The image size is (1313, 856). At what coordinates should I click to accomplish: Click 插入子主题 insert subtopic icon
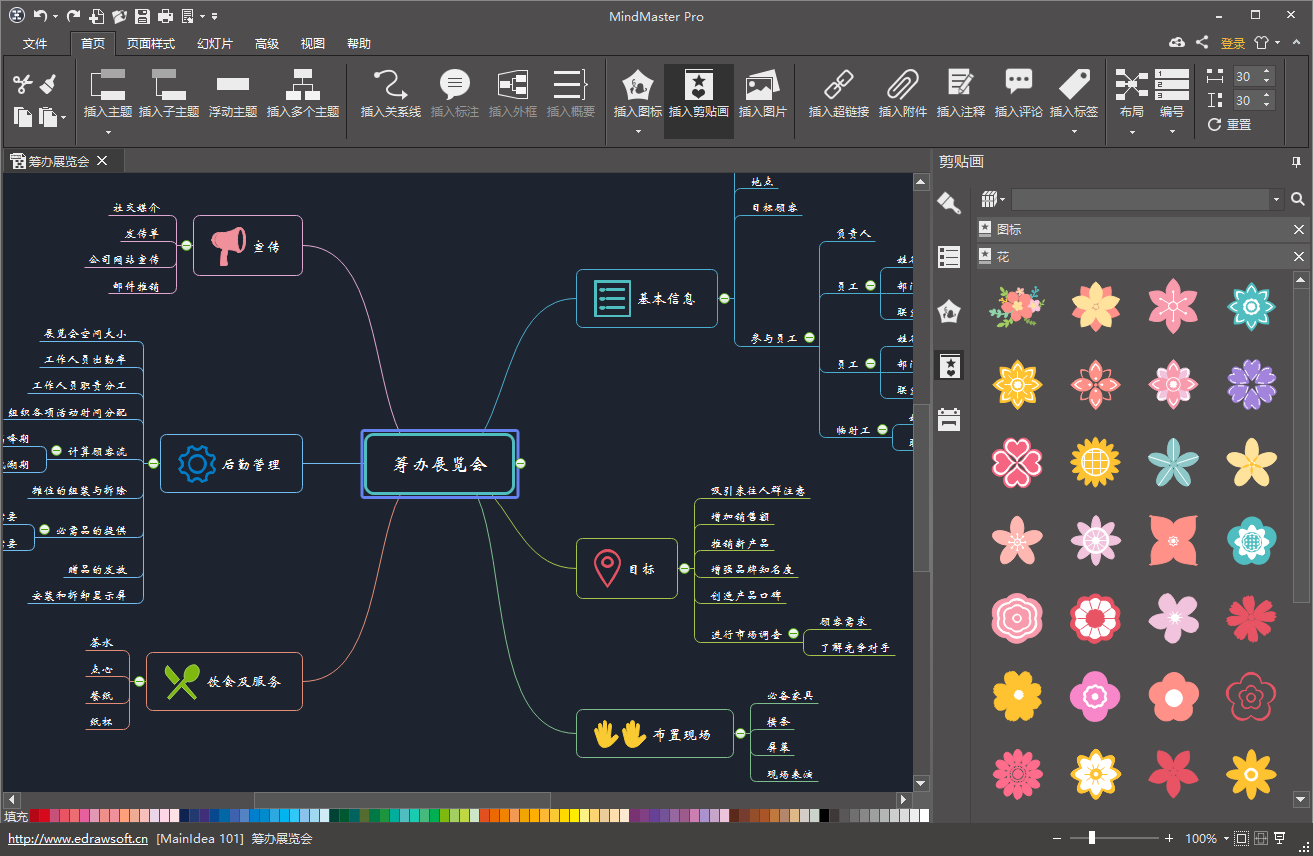pyautogui.click(x=169, y=85)
